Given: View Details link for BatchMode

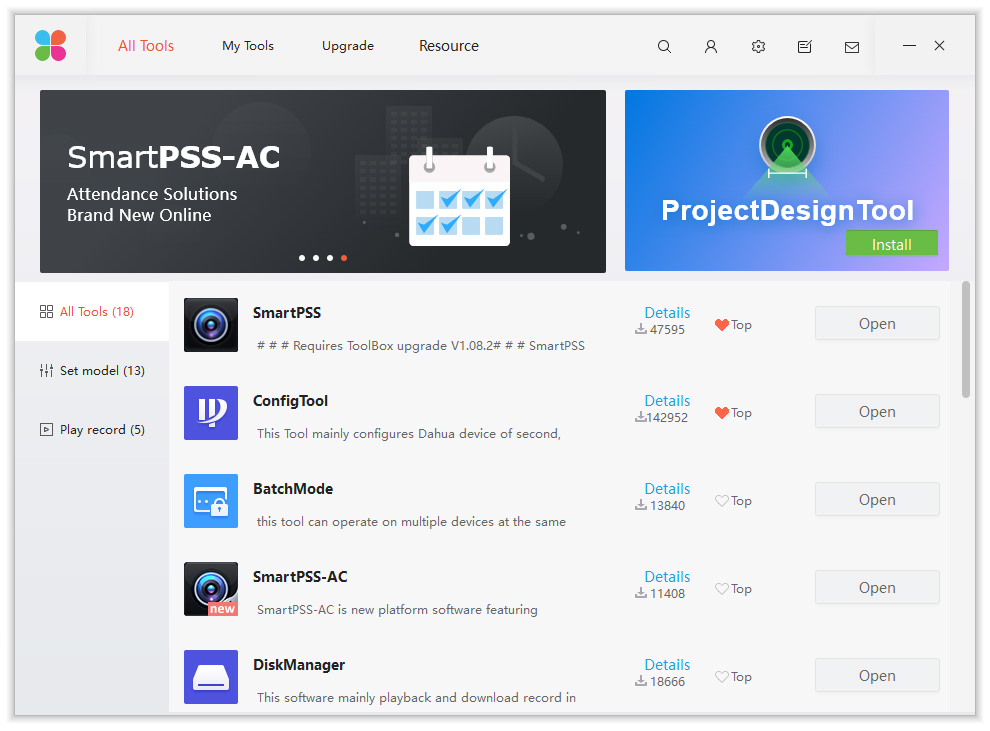Looking at the screenshot, I should pyautogui.click(x=667, y=489).
